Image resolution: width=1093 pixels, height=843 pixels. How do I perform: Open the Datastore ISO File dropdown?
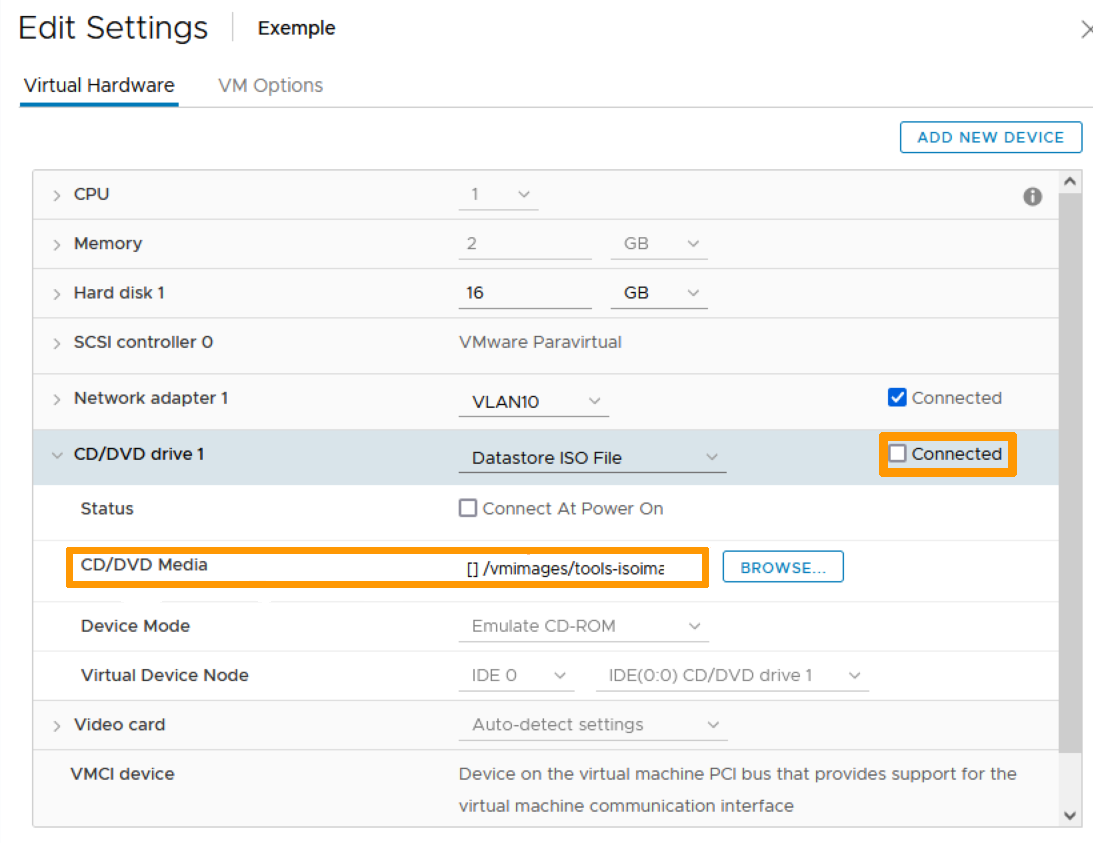(592, 458)
